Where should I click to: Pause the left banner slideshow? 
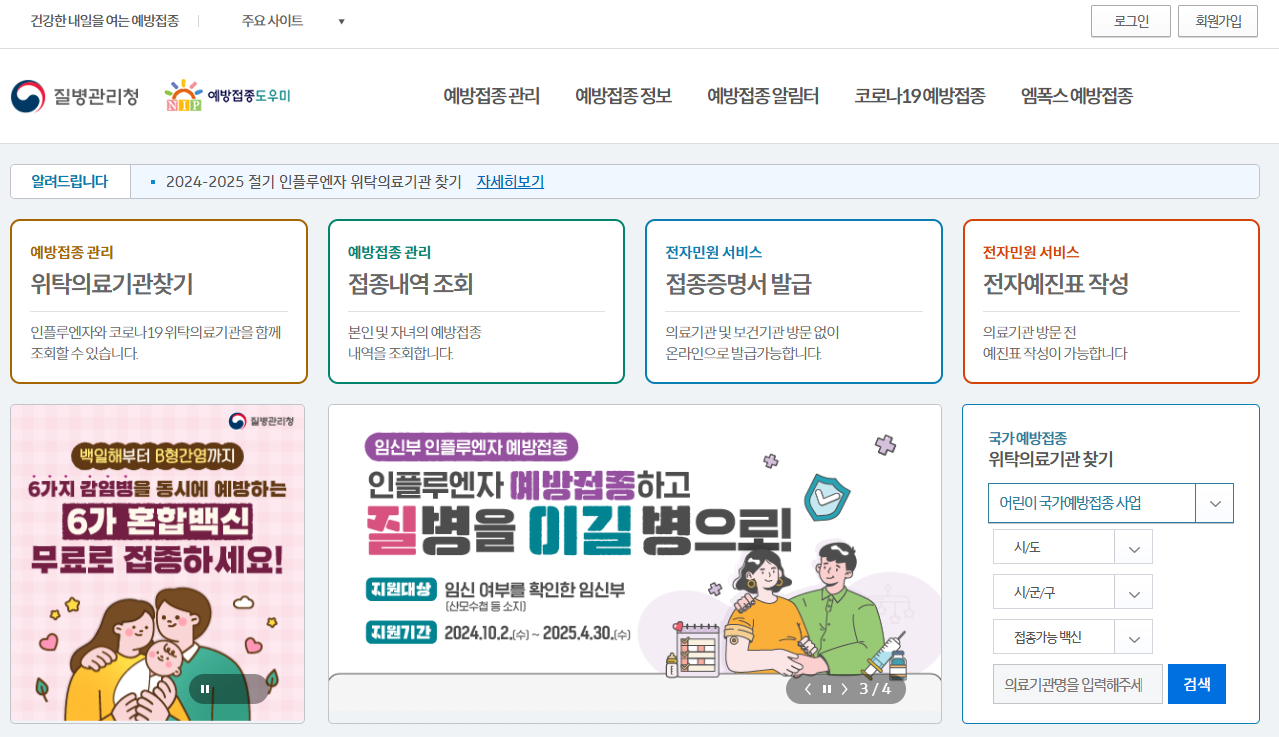click(205, 689)
